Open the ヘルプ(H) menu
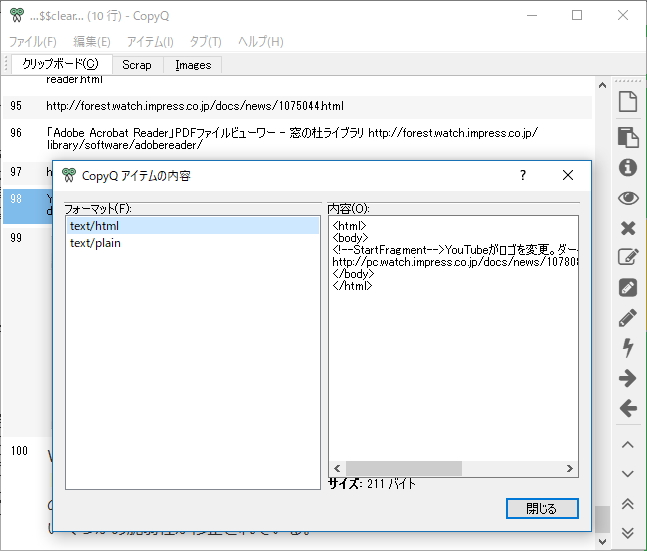This screenshot has width=647, height=551. [260, 42]
